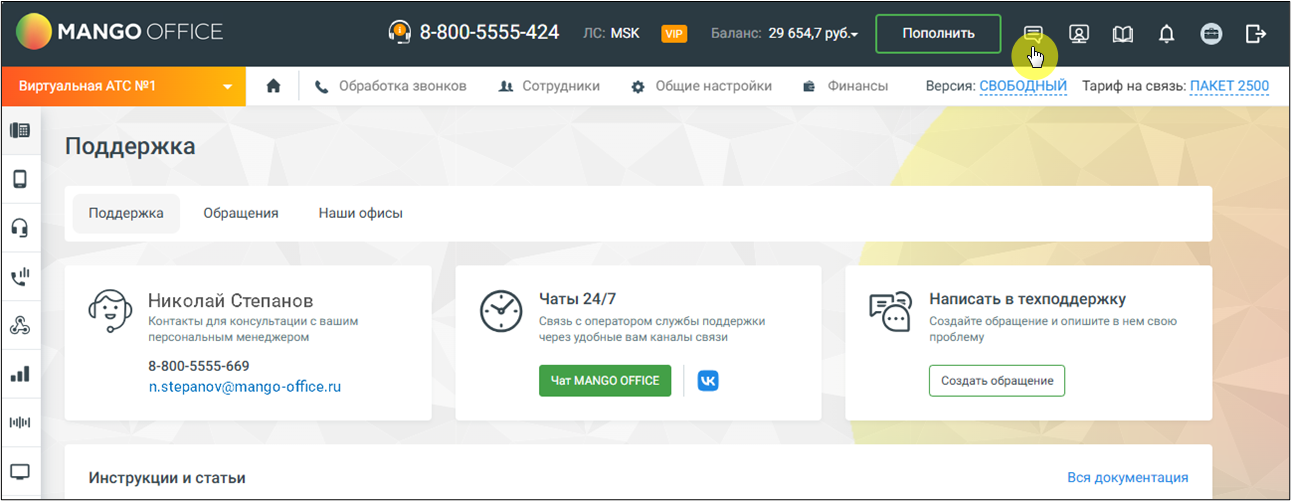Open the briefcase icon in header
This screenshot has width=1291, height=501.
click(1211, 34)
